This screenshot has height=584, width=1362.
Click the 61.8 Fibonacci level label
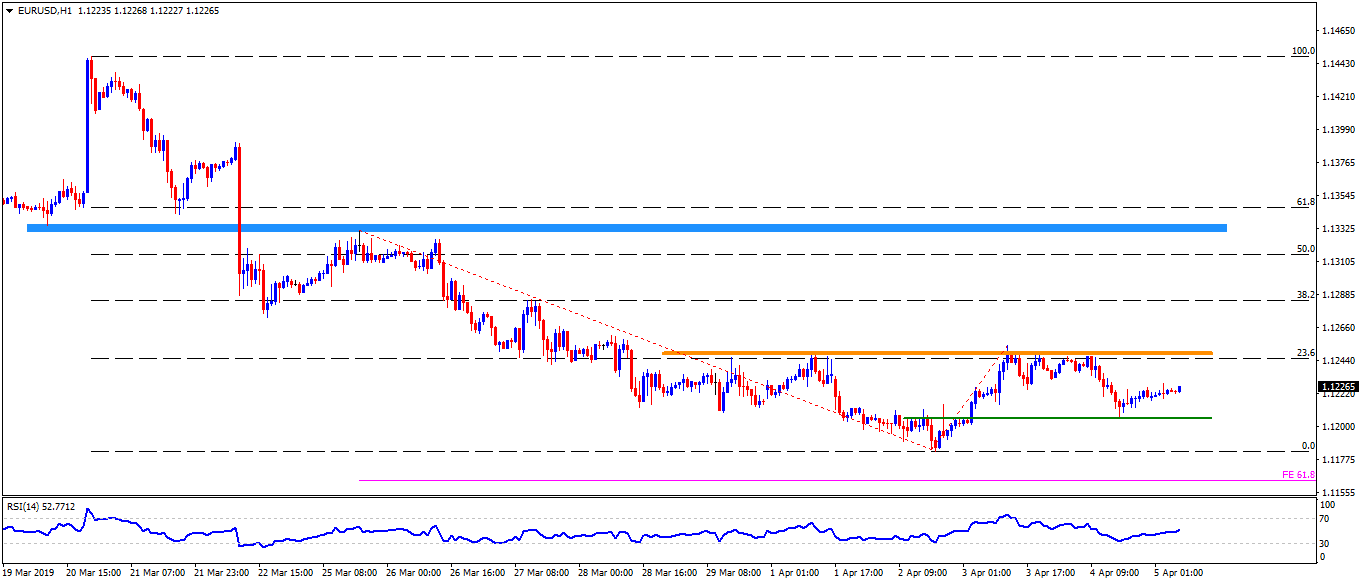(1304, 201)
